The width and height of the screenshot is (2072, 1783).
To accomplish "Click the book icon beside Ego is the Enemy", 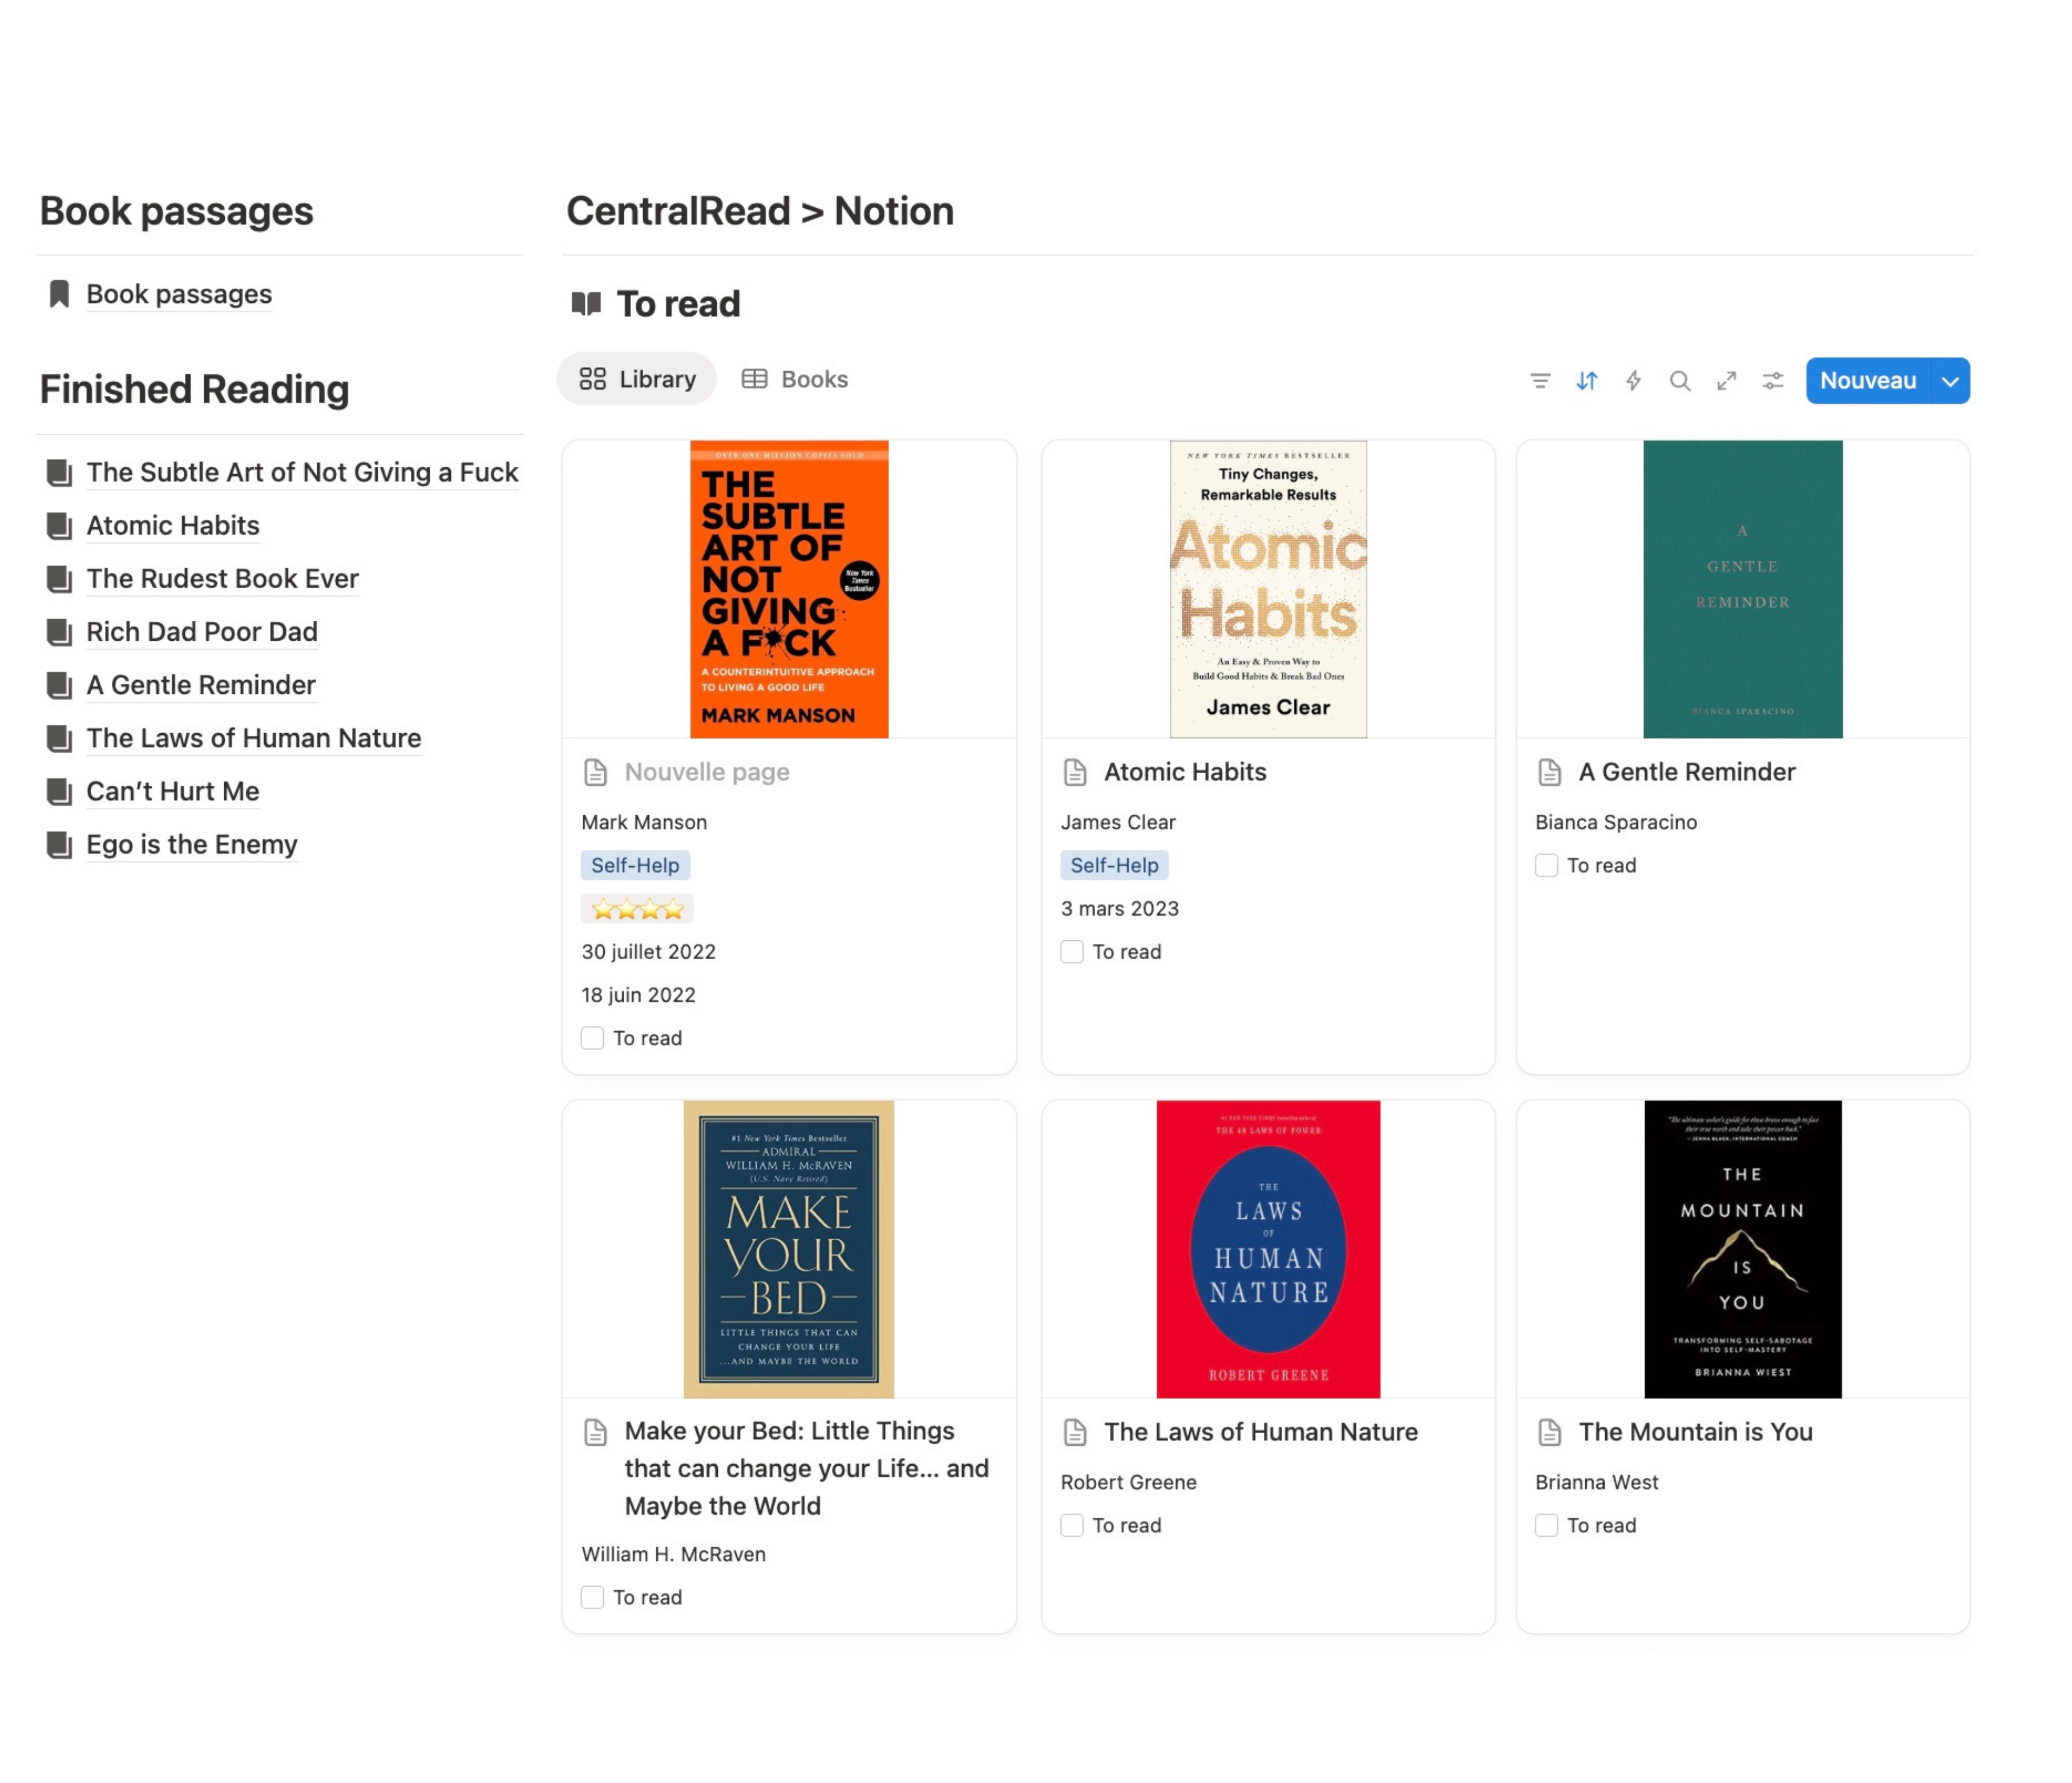I will 59,845.
